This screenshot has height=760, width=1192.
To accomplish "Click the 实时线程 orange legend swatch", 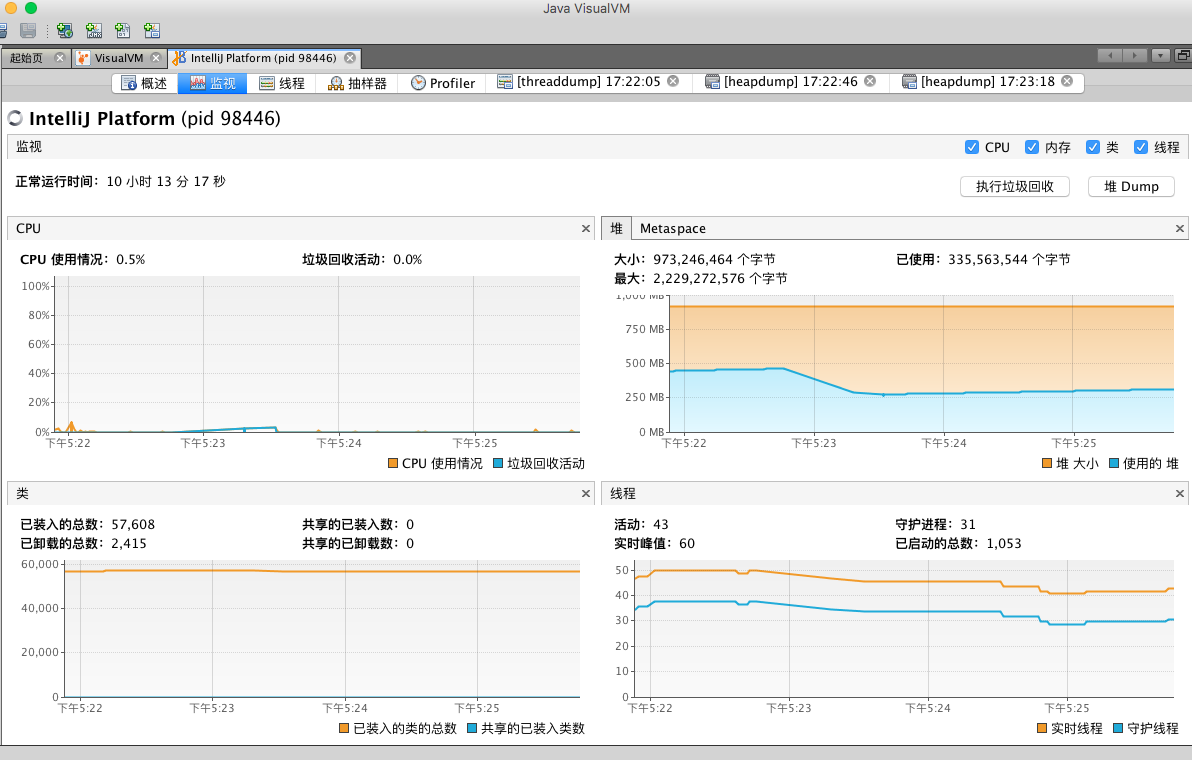I will click(x=1042, y=728).
